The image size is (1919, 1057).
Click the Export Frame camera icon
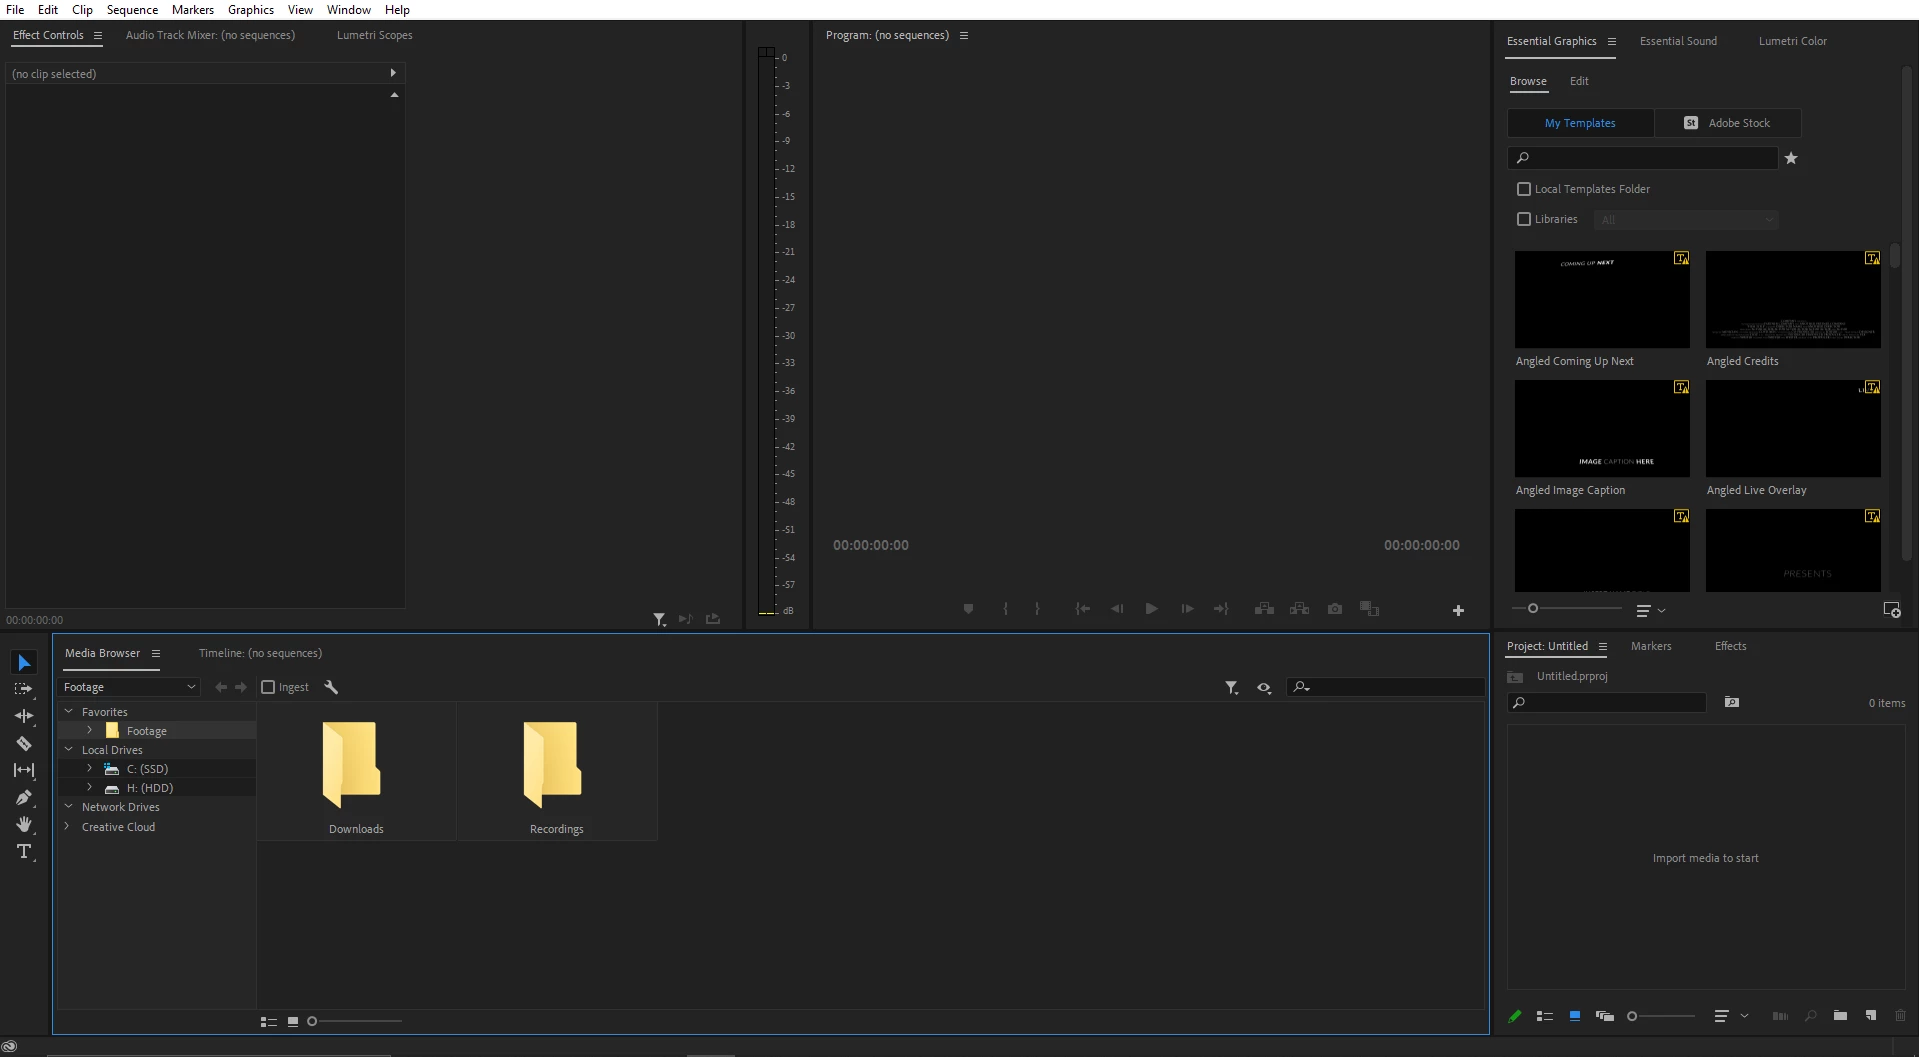[1335, 609]
